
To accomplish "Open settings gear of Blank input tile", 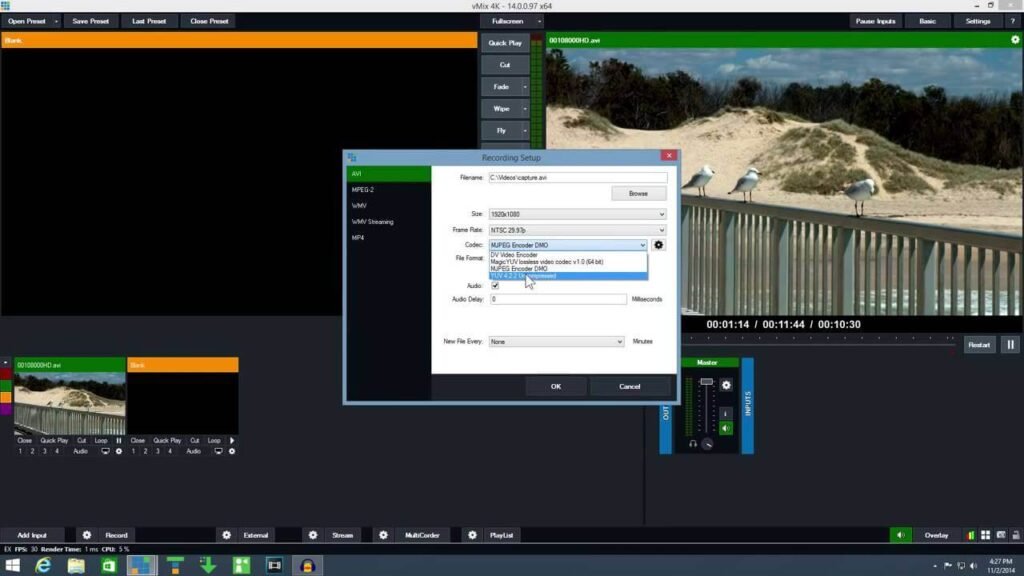I will pyautogui.click(x=232, y=451).
